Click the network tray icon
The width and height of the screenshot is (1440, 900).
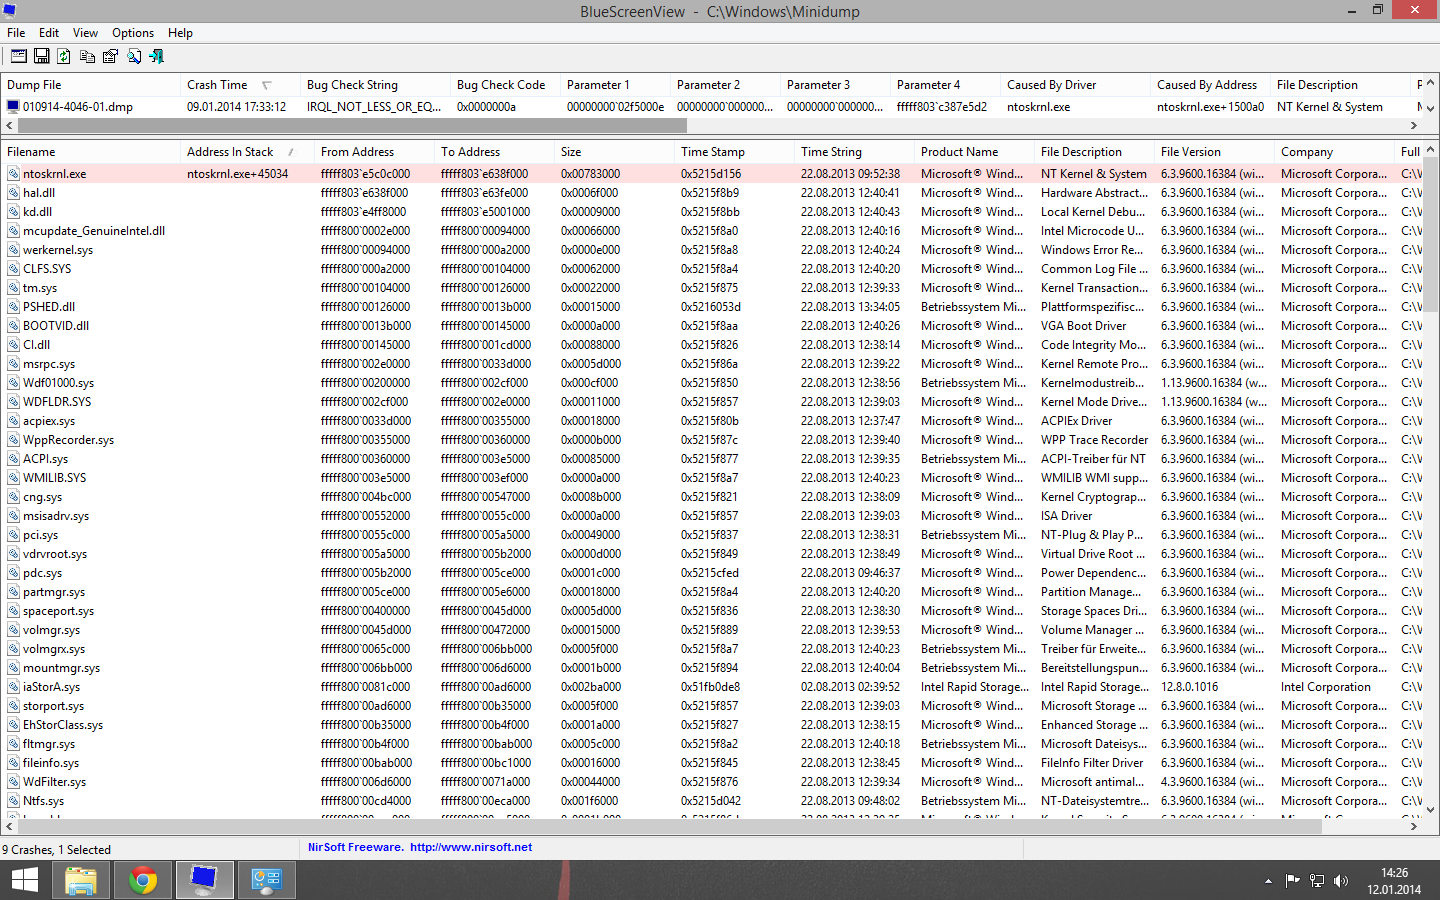pyautogui.click(x=1317, y=881)
